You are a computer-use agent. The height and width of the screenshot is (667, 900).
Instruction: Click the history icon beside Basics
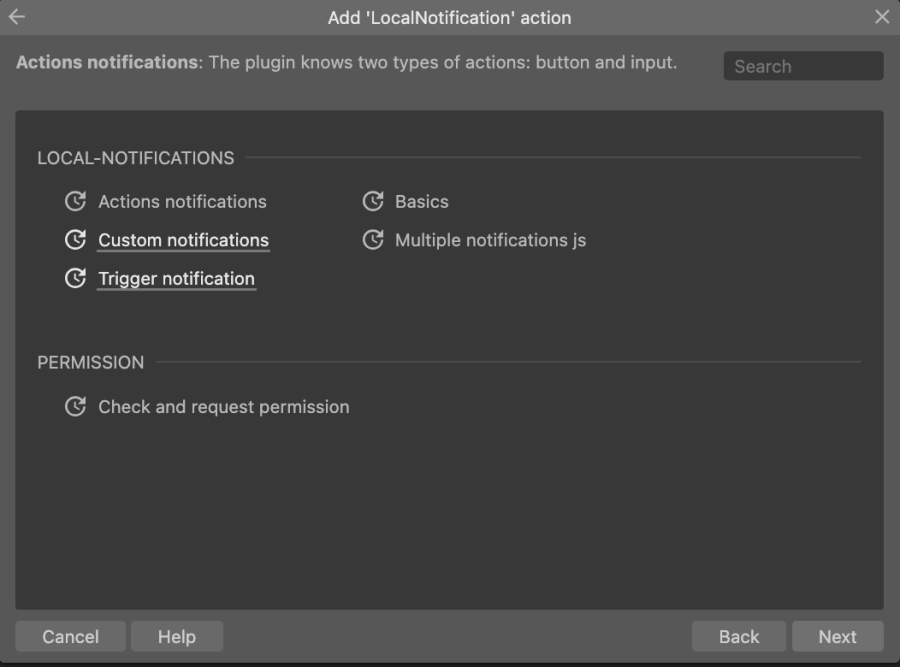372,201
